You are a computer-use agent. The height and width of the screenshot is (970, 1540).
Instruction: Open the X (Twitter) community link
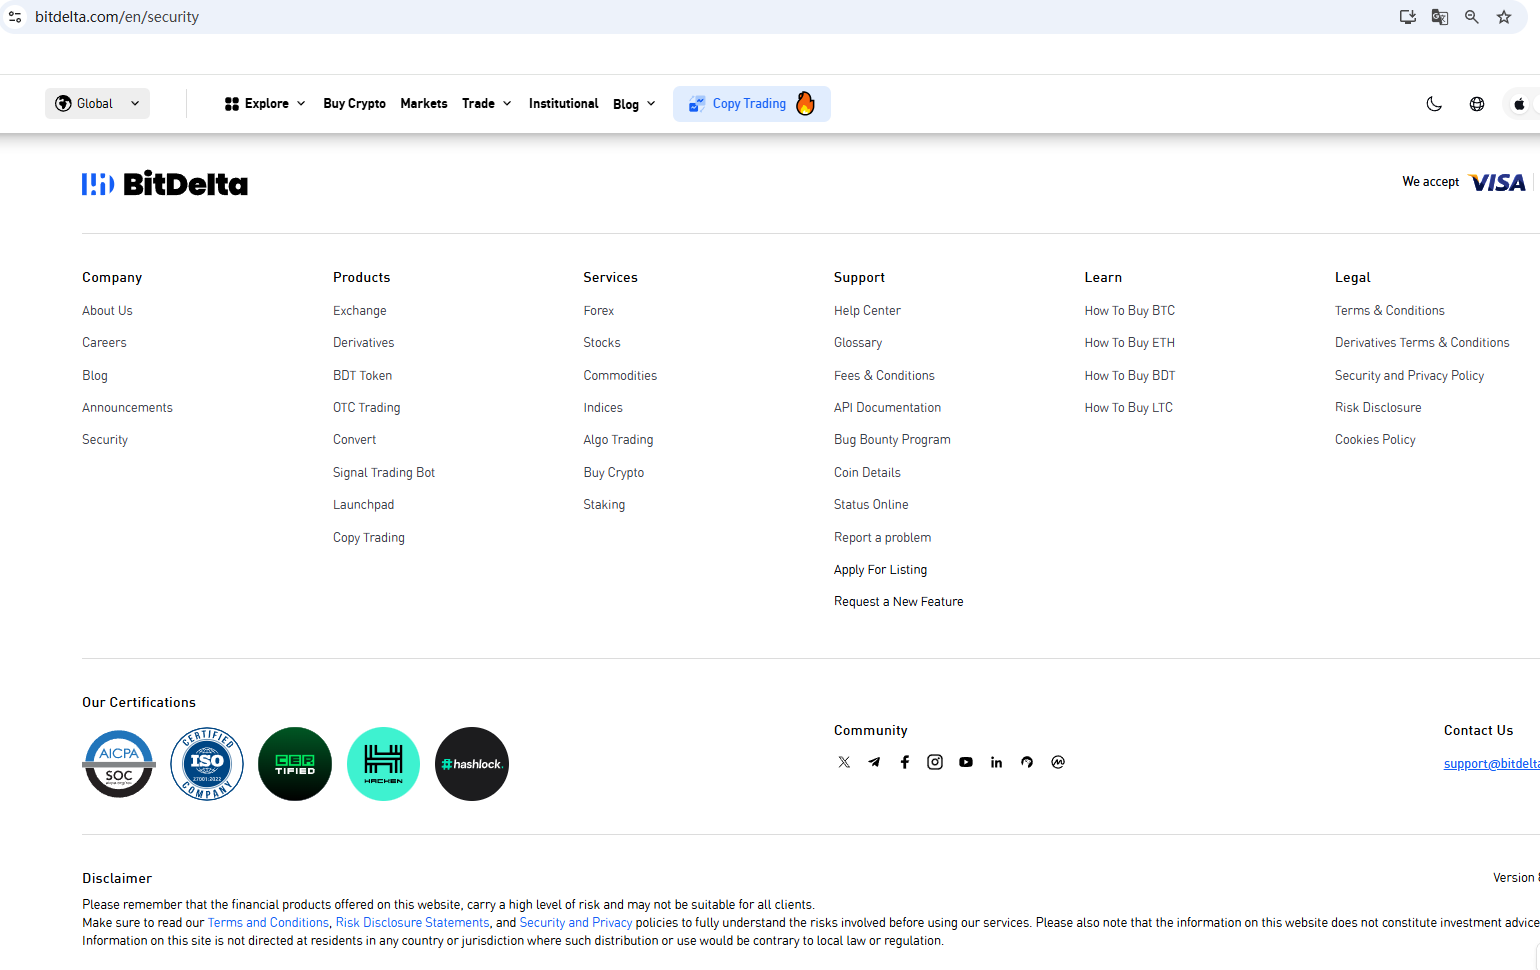pyautogui.click(x=844, y=762)
